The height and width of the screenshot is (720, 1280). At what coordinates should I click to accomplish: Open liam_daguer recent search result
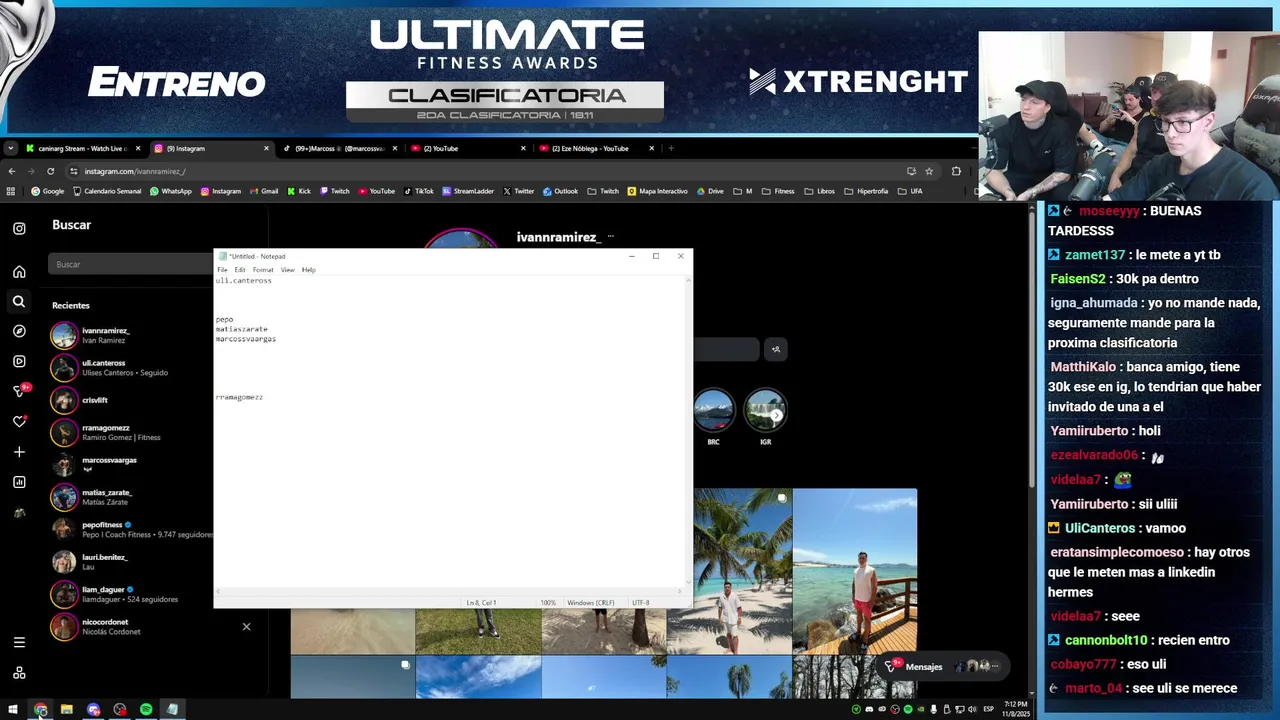pyautogui.click(x=132, y=594)
